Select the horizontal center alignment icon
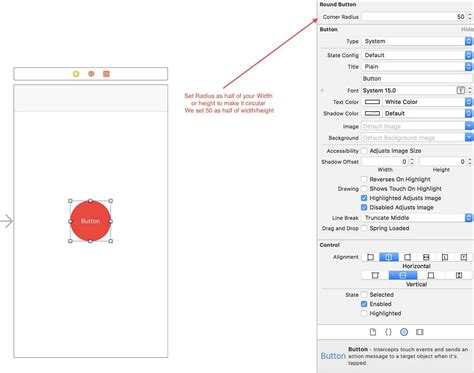The width and height of the screenshot is (474, 373). click(x=389, y=257)
